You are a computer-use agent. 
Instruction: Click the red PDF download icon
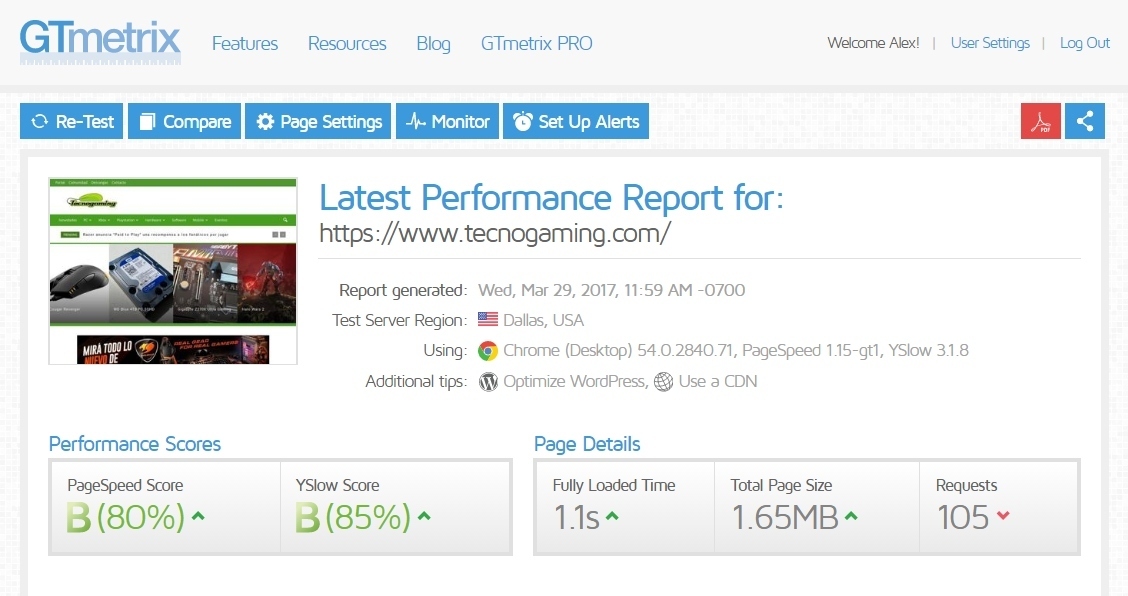tap(1040, 121)
